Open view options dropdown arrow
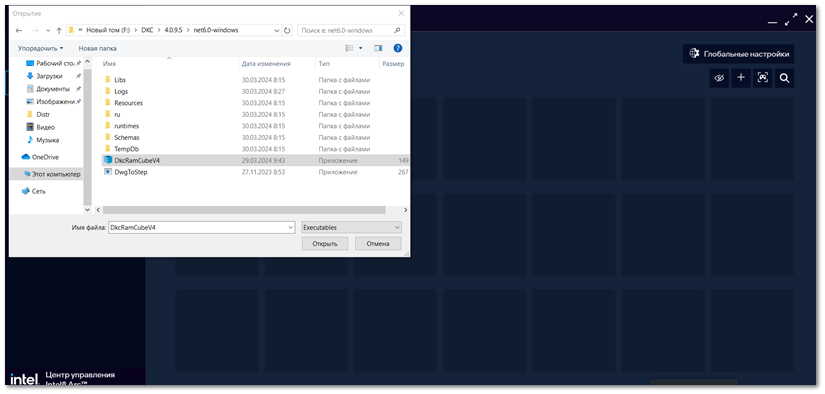This screenshot has height=394, width=825. point(360,48)
